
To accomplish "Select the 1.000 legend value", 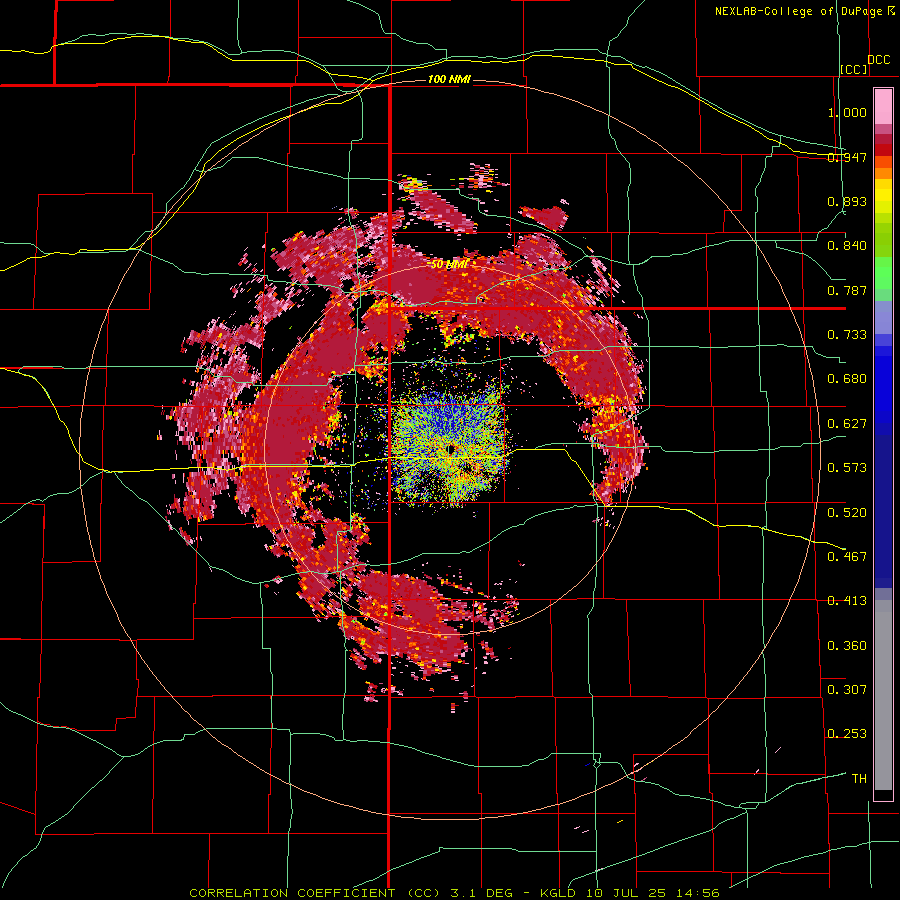I will (847, 112).
